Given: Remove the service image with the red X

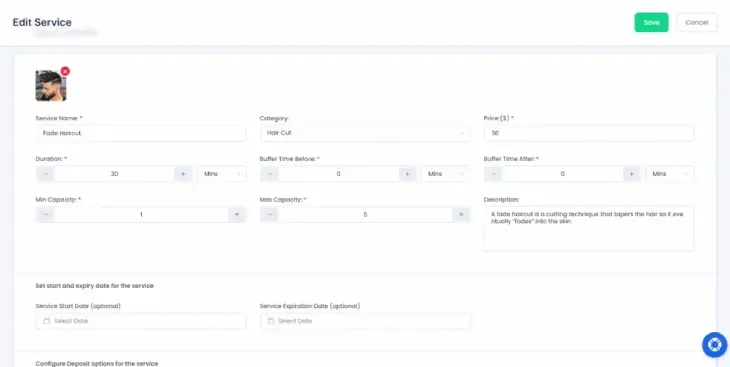Looking at the screenshot, I should 65,71.
